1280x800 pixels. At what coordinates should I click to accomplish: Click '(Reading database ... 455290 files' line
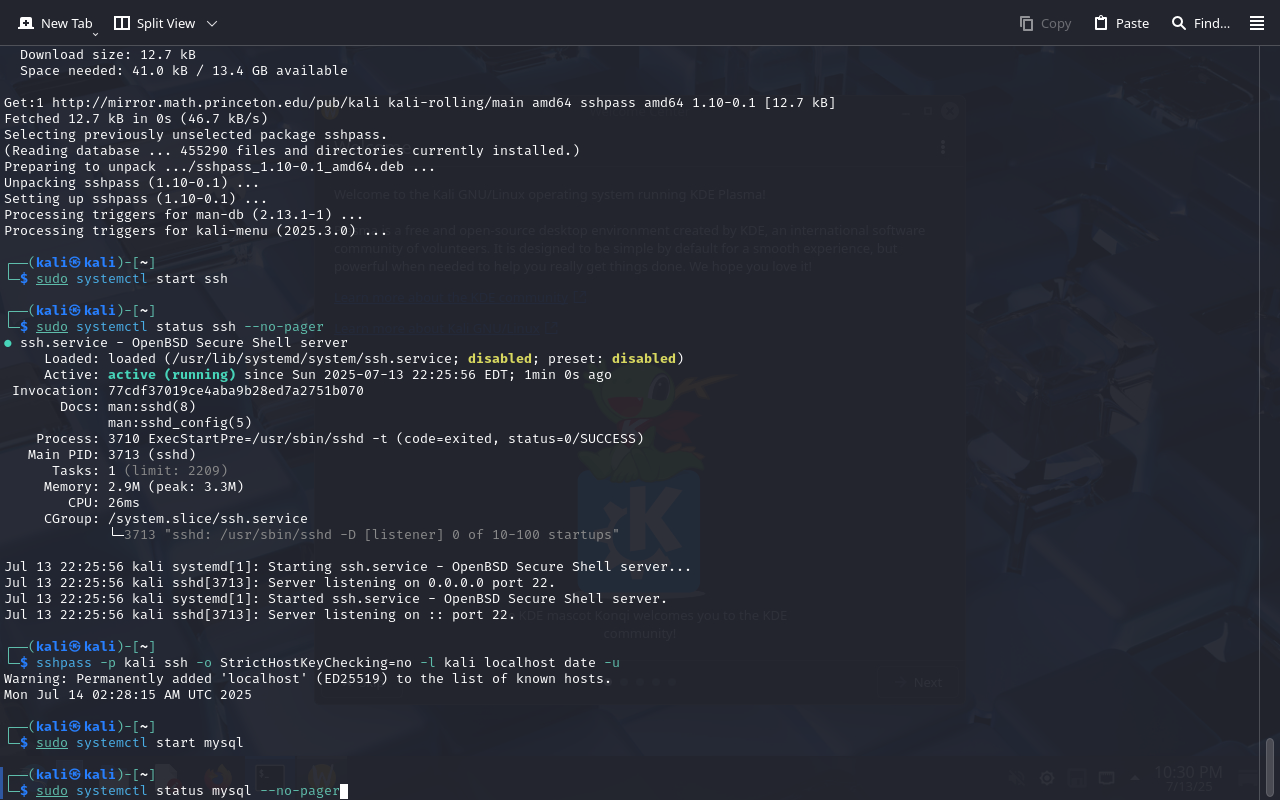click(x=292, y=151)
